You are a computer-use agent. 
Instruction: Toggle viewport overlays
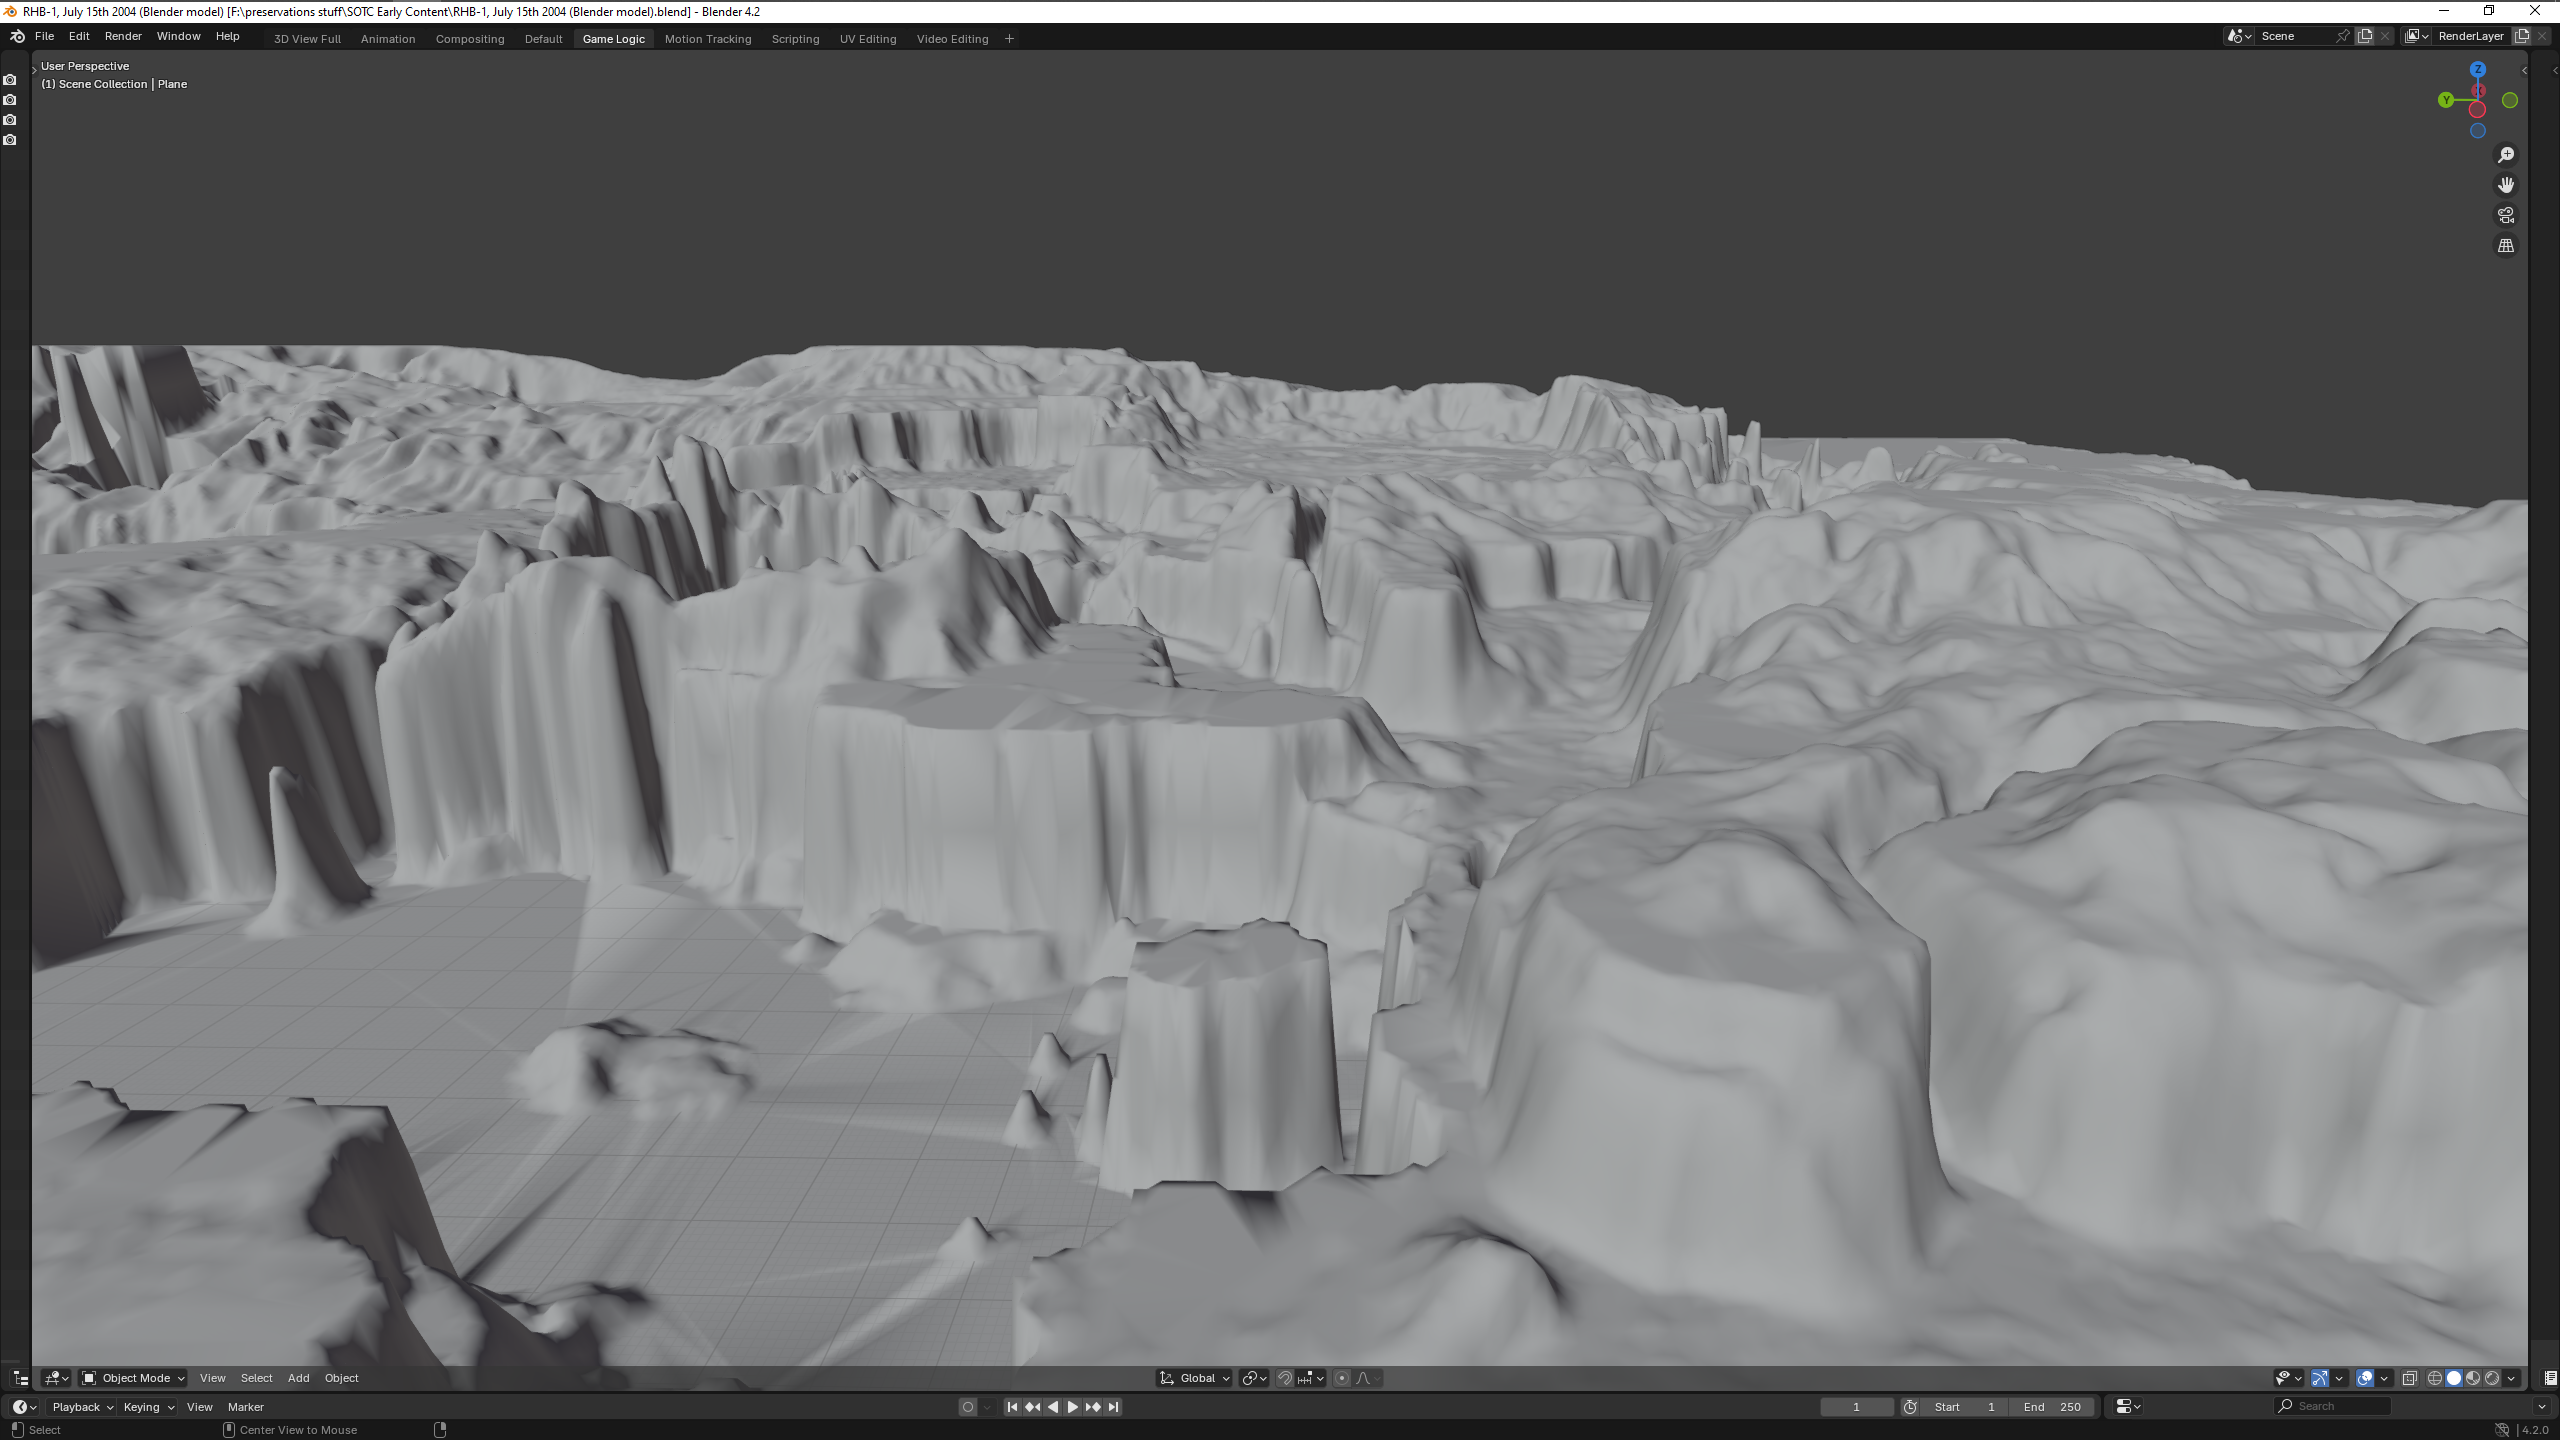point(2365,1378)
